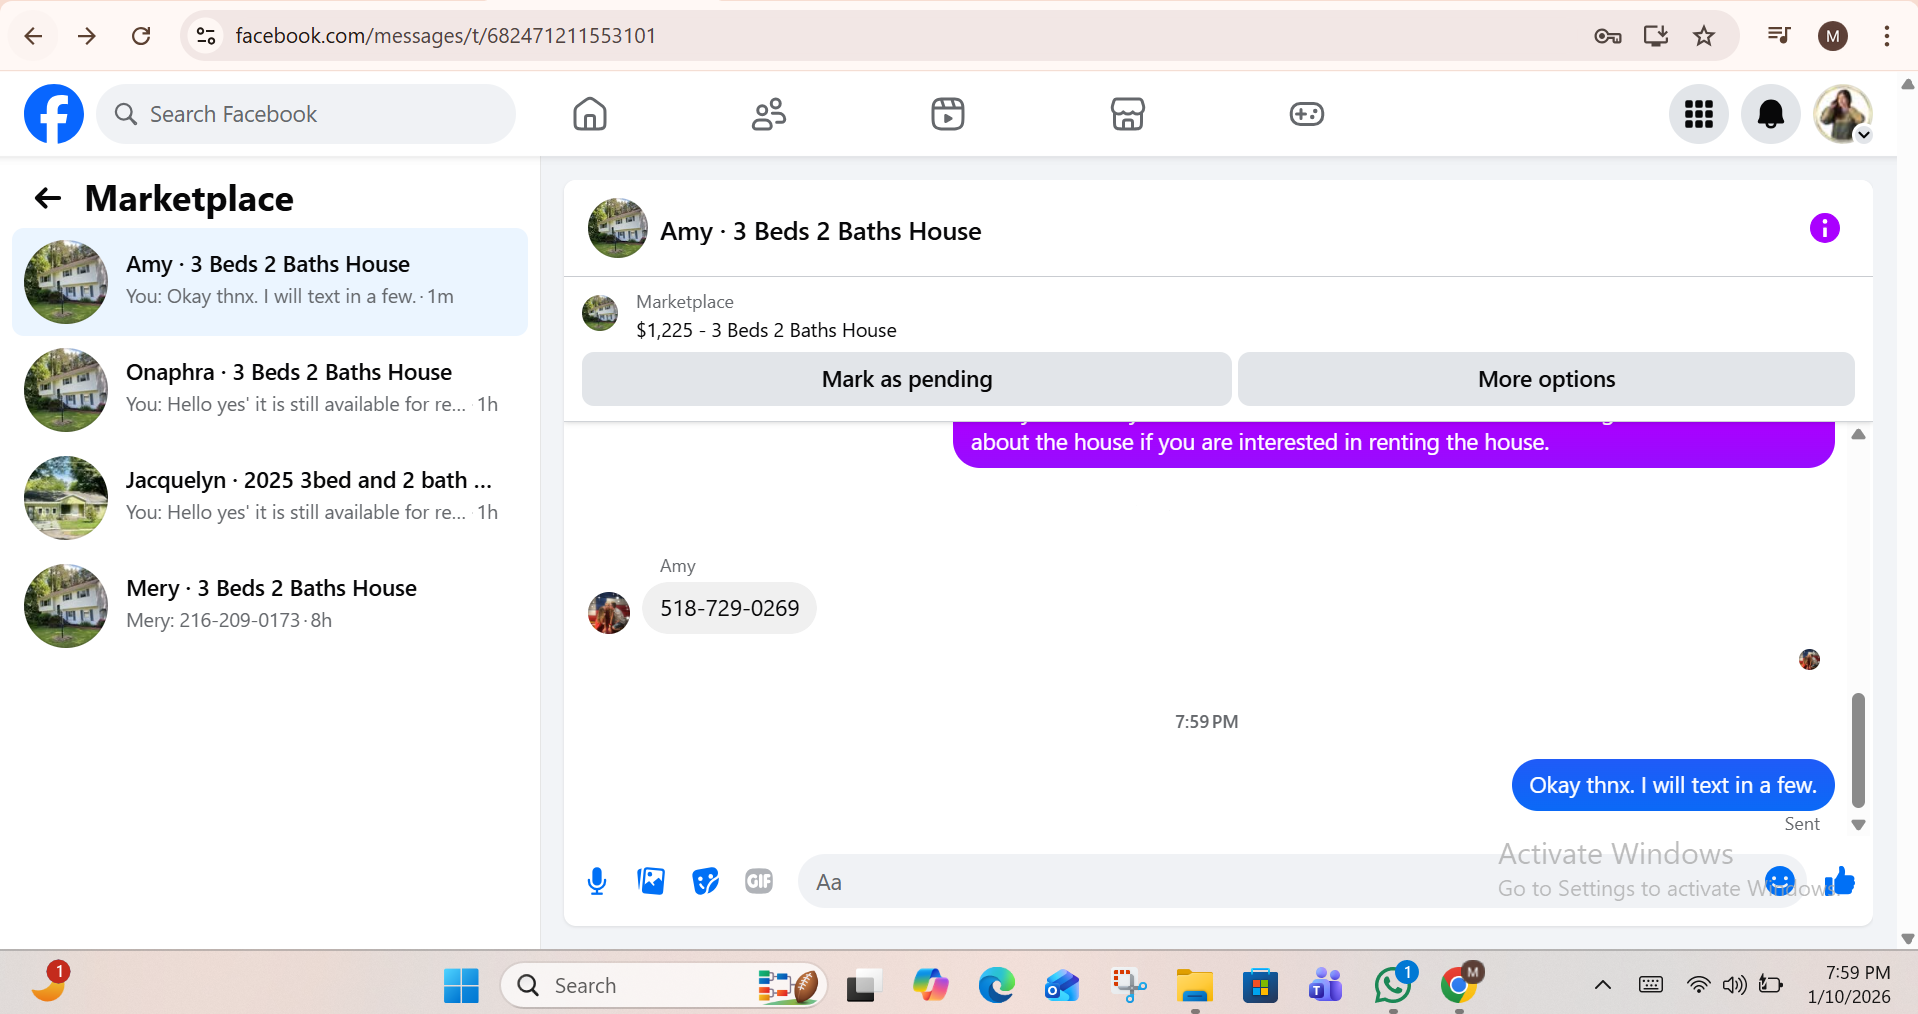
Task: Click the More options button
Action: click(1546, 379)
